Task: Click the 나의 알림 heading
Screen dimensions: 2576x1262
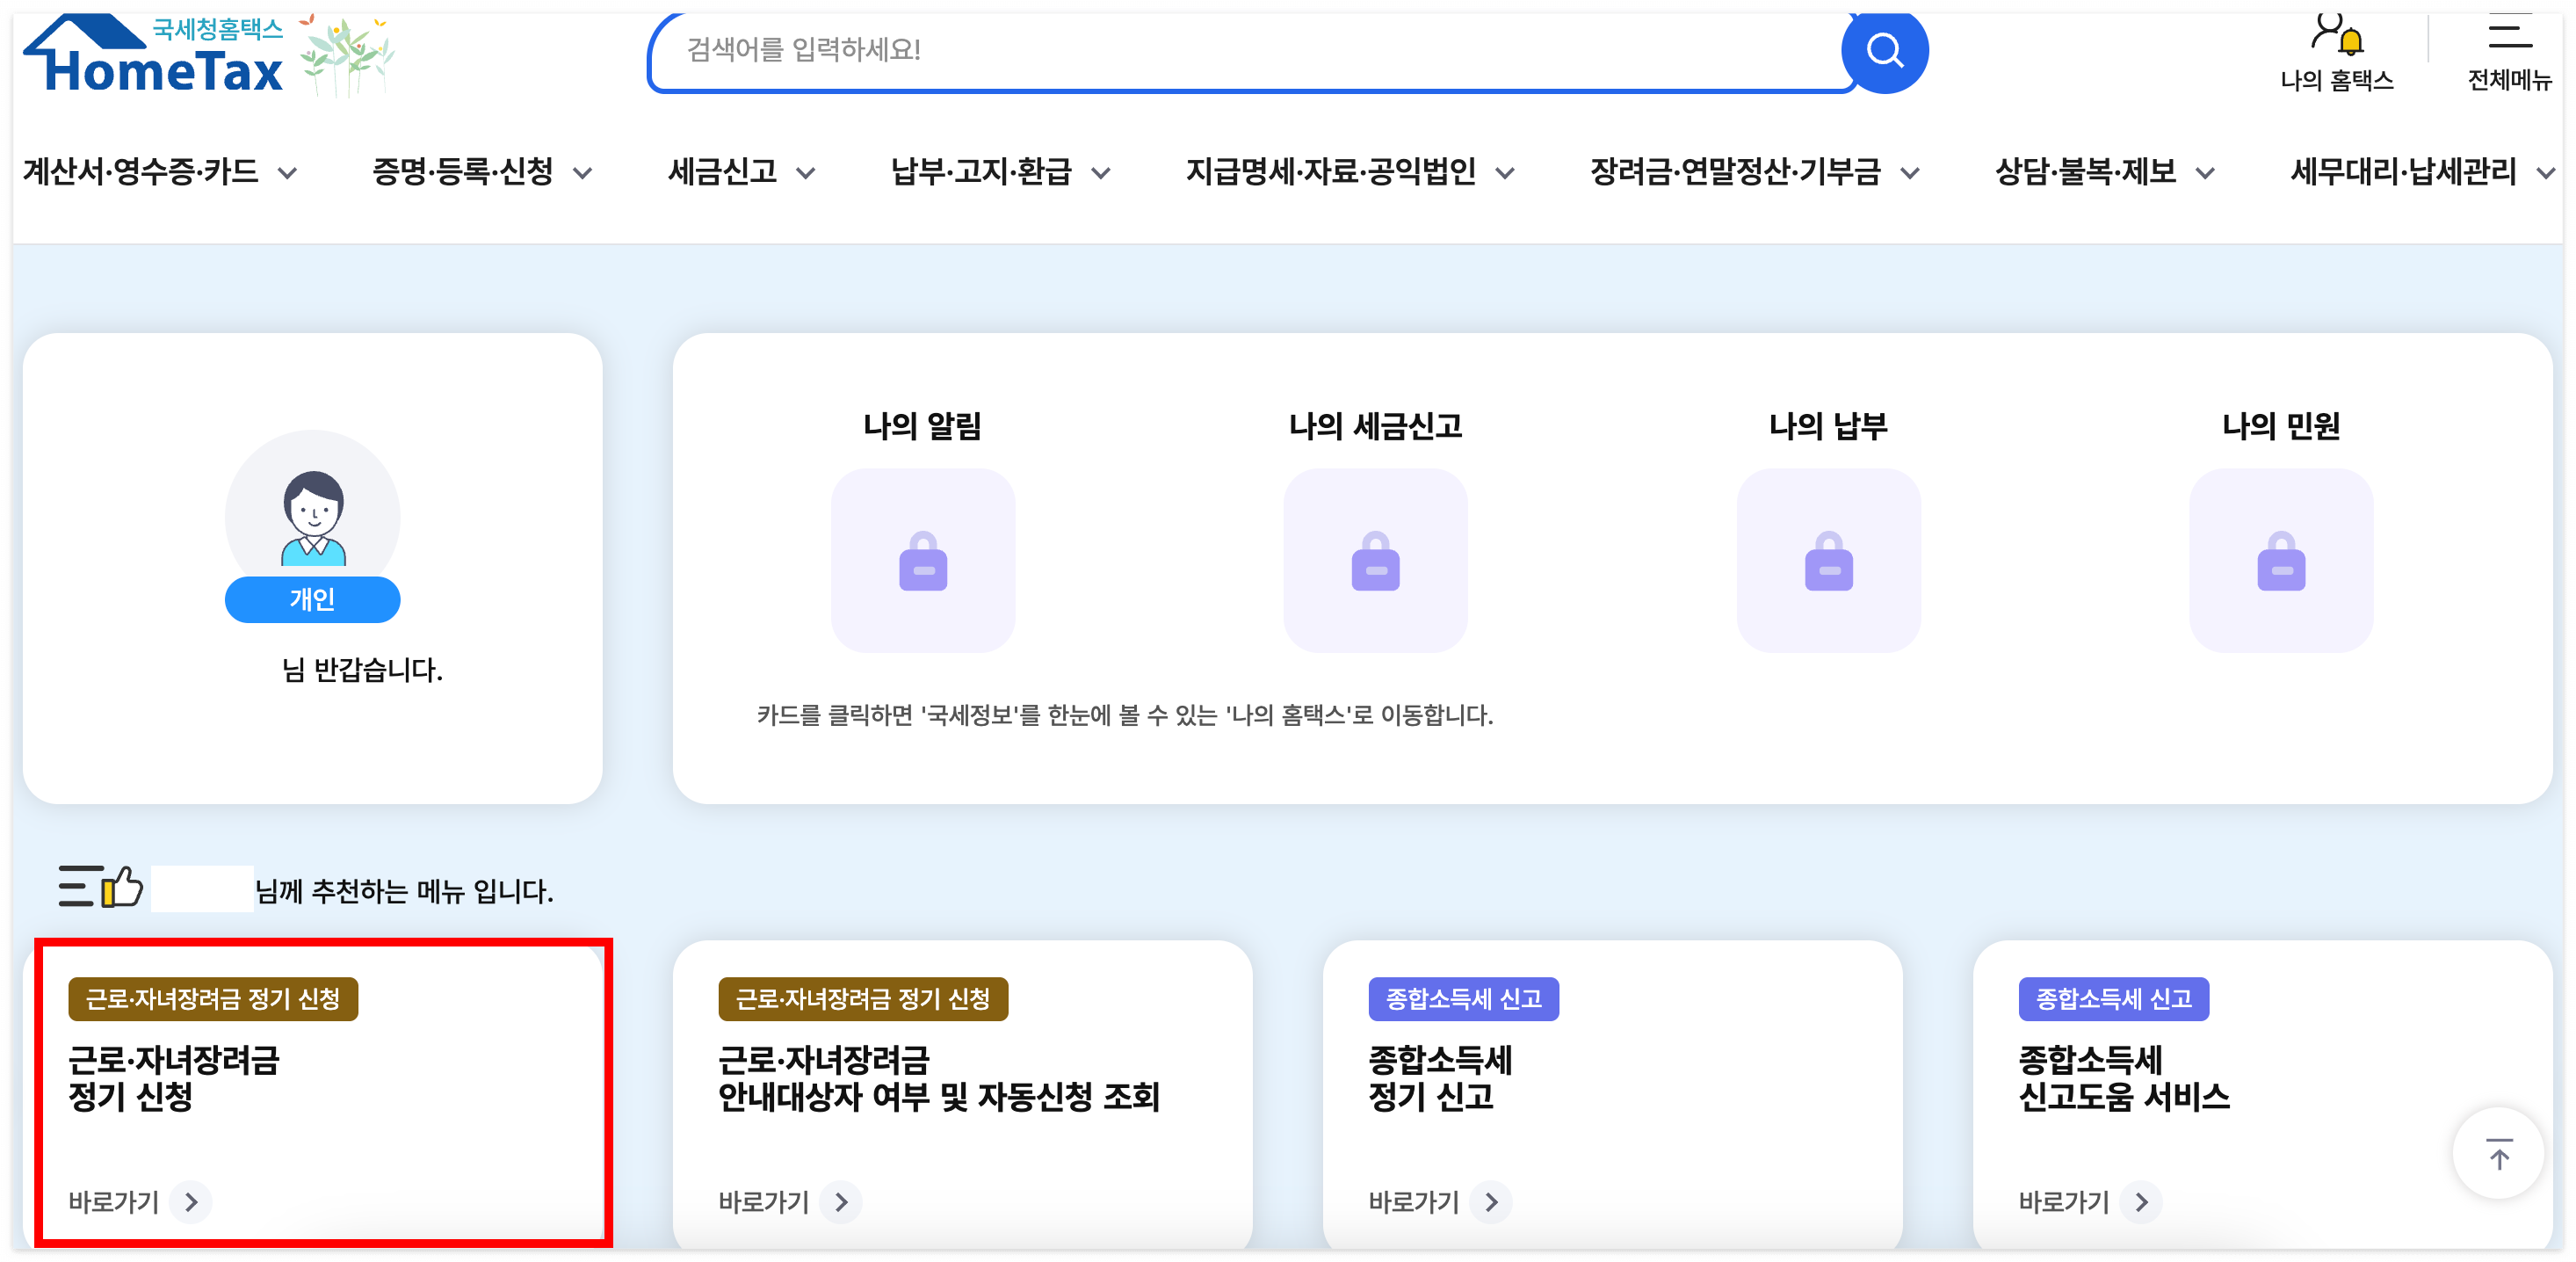Action: pos(922,426)
